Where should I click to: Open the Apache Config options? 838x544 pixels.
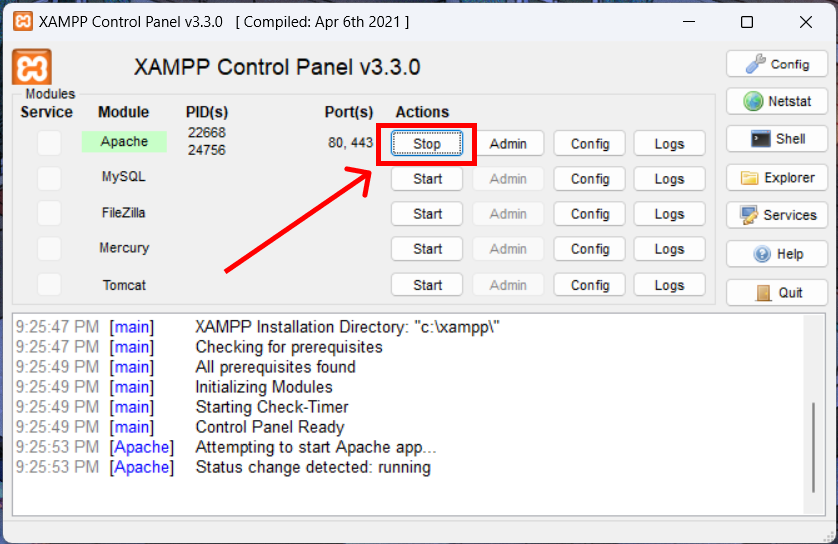[590, 144]
